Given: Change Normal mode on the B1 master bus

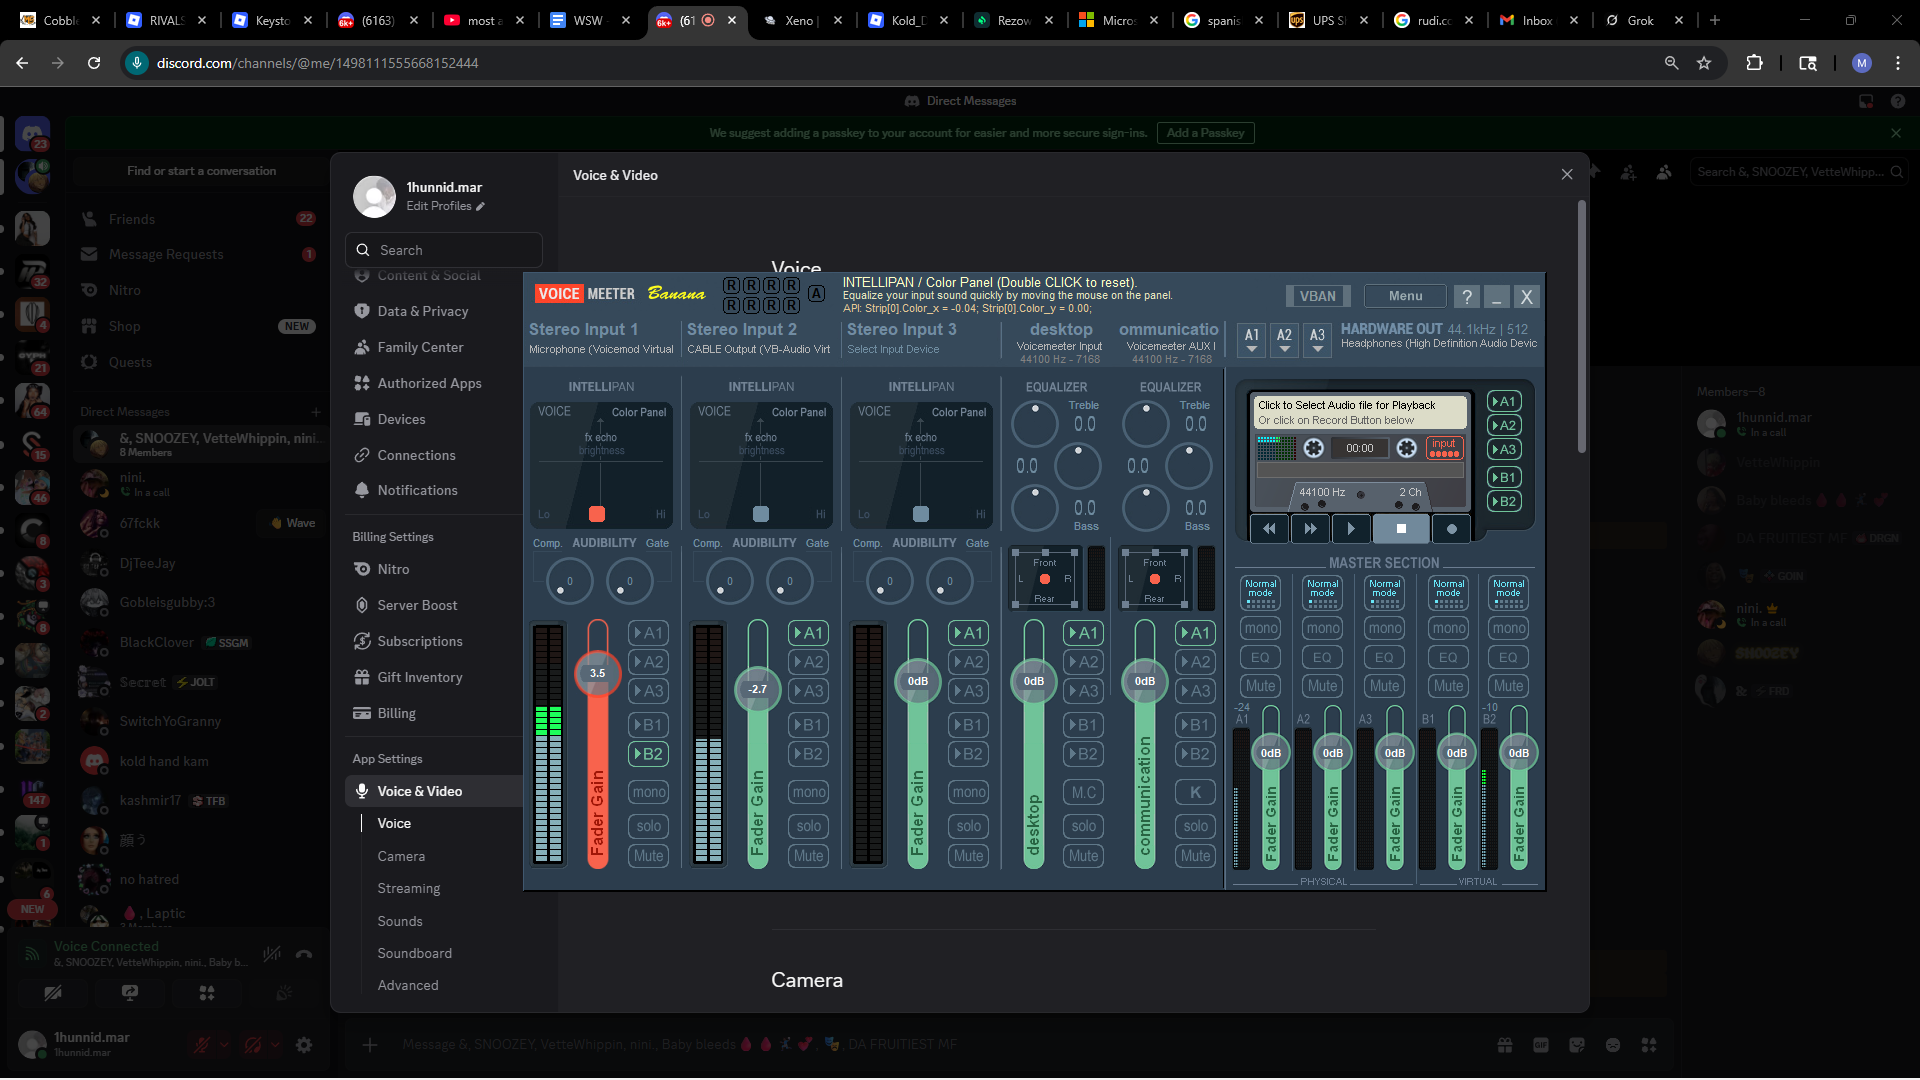Looking at the screenshot, I should coord(1448,592).
